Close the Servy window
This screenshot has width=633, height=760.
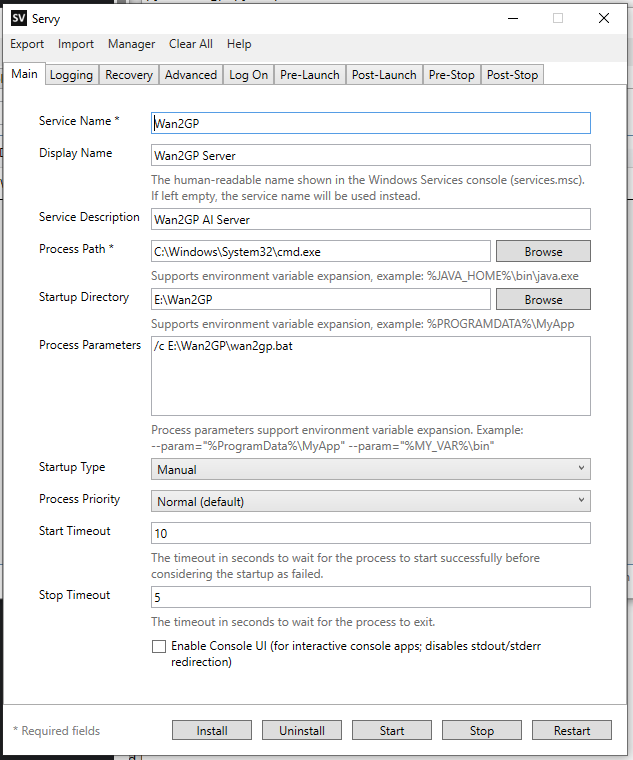click(x=603, y=18)
